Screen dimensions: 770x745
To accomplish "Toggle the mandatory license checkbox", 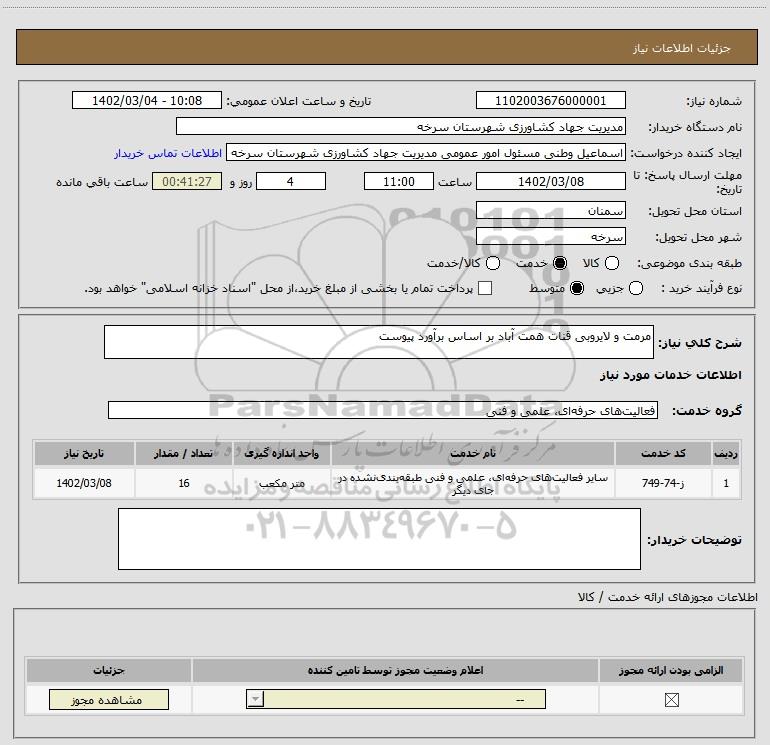I will click(x=671, y=700).
